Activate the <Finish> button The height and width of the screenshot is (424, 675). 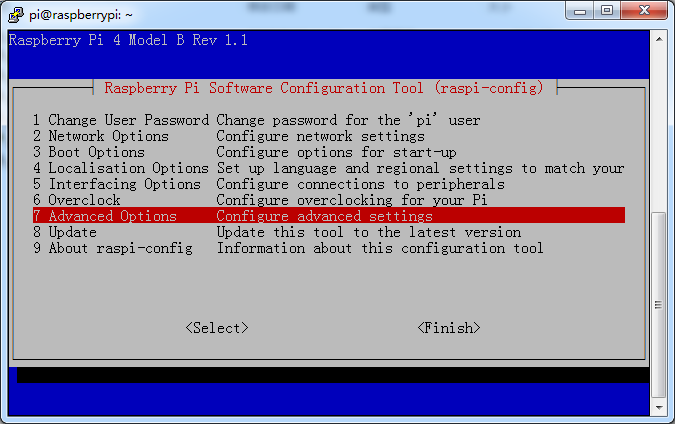(449, 328)
